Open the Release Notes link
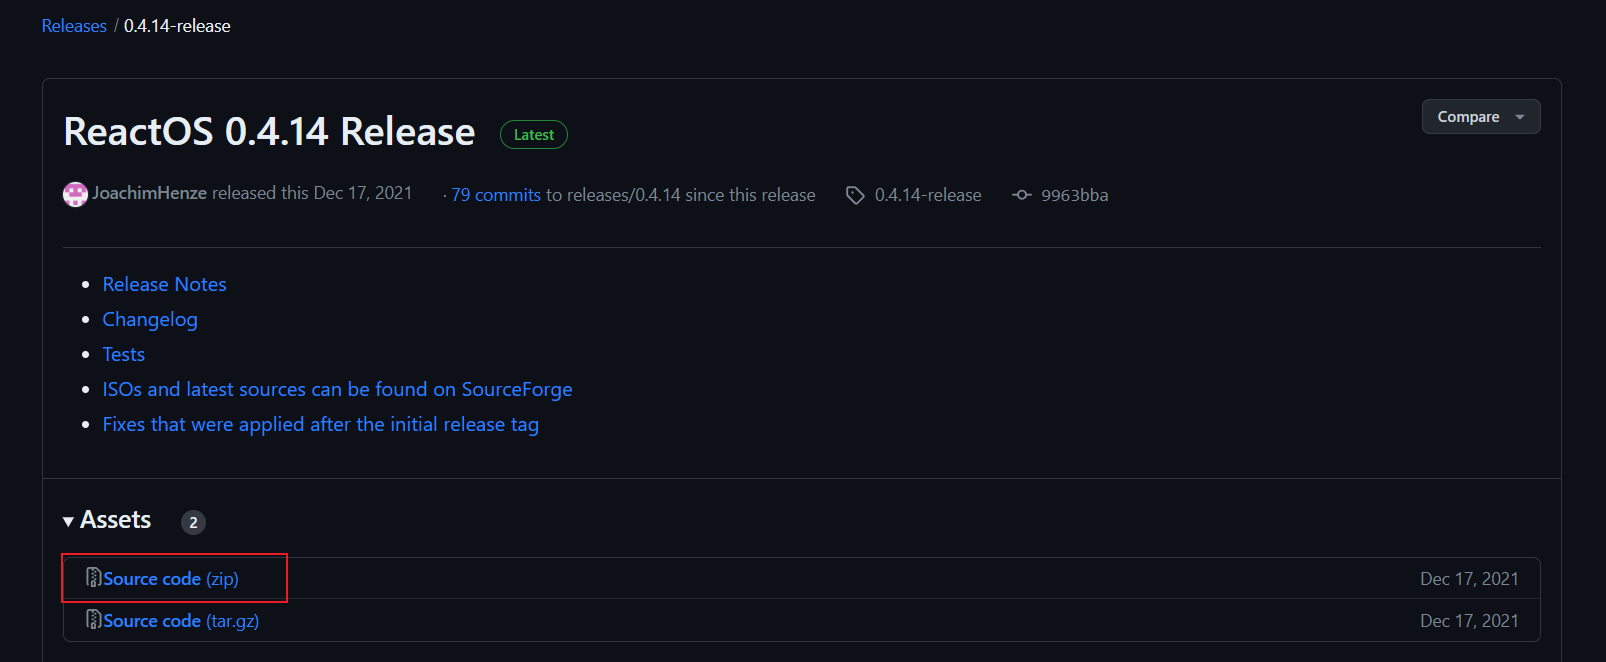 (x=164, y=284)
